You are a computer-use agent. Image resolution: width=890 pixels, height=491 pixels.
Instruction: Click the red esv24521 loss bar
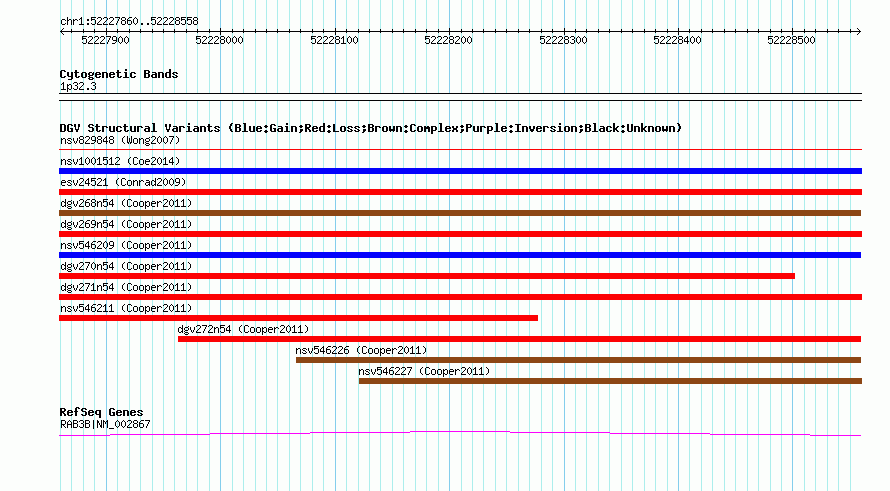point(460,192)
